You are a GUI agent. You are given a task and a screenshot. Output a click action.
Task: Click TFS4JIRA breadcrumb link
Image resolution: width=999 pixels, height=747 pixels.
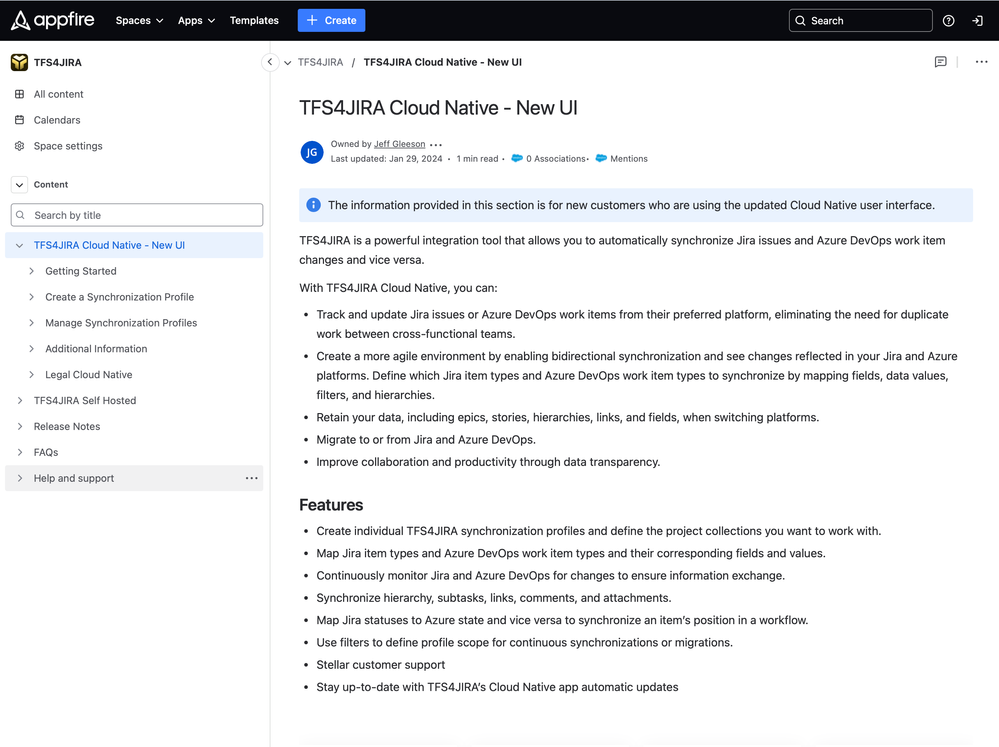point(320,62)
